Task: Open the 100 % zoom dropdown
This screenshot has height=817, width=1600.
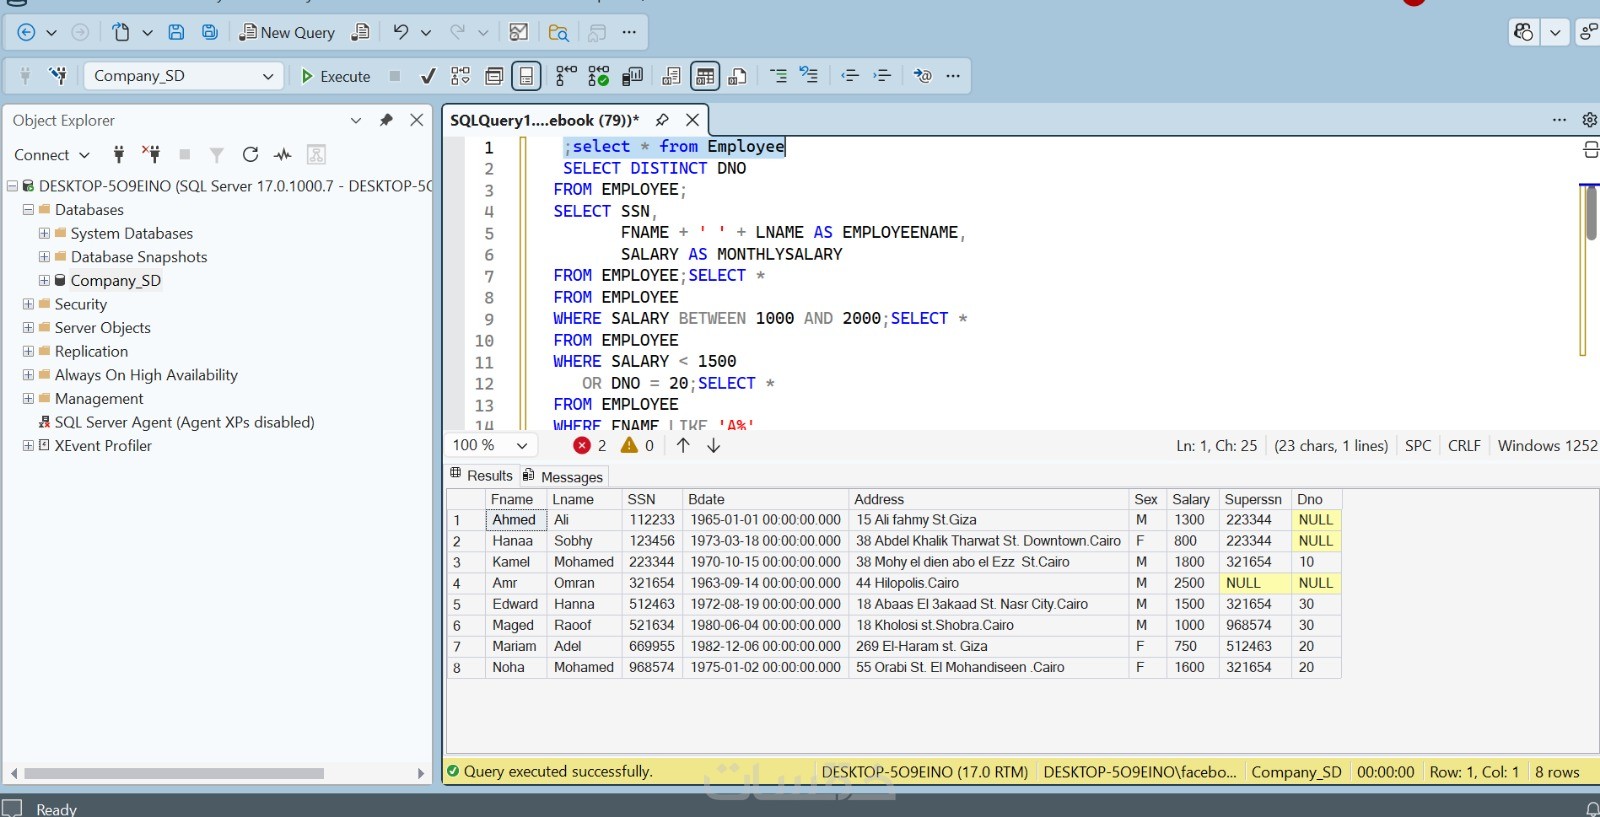Action: [521, 446]
